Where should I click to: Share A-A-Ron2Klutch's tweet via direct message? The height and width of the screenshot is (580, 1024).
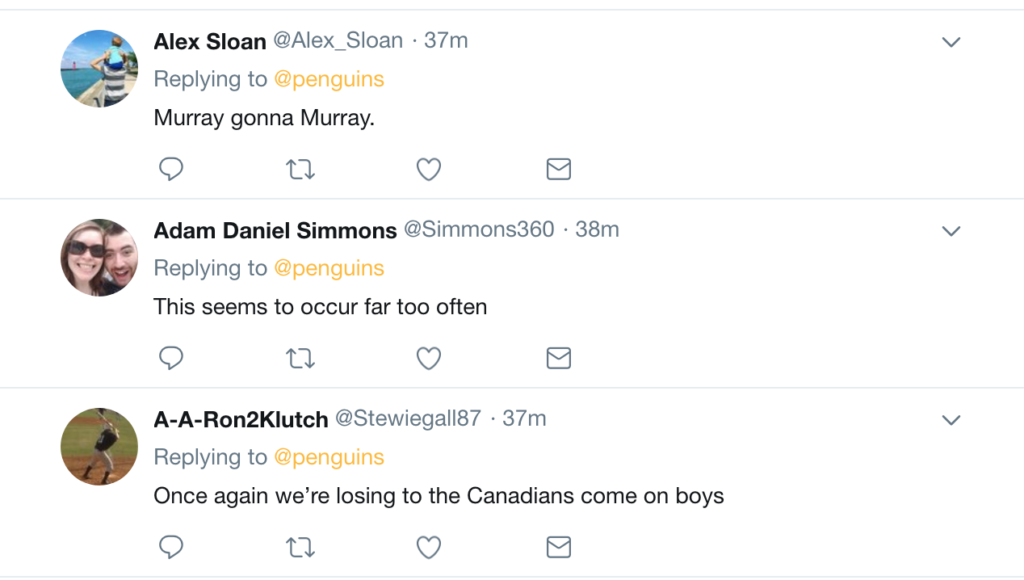pyautogui.click(x=558, y=547)
